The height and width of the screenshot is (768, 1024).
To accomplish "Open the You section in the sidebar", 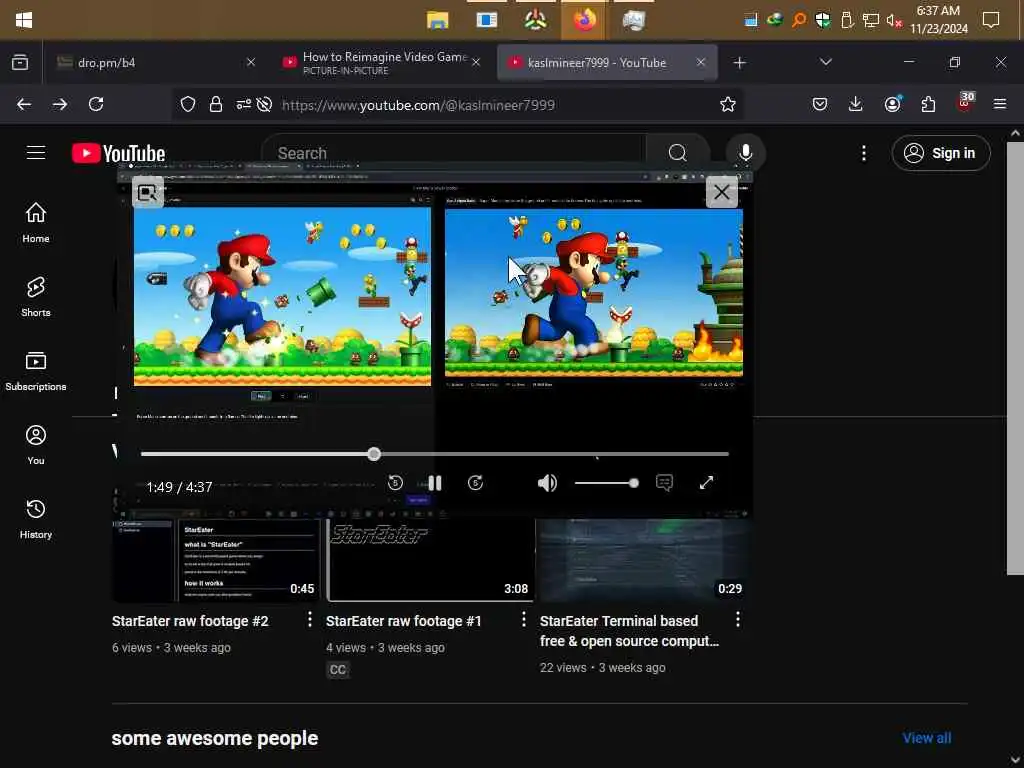I will tap(36, 445).
